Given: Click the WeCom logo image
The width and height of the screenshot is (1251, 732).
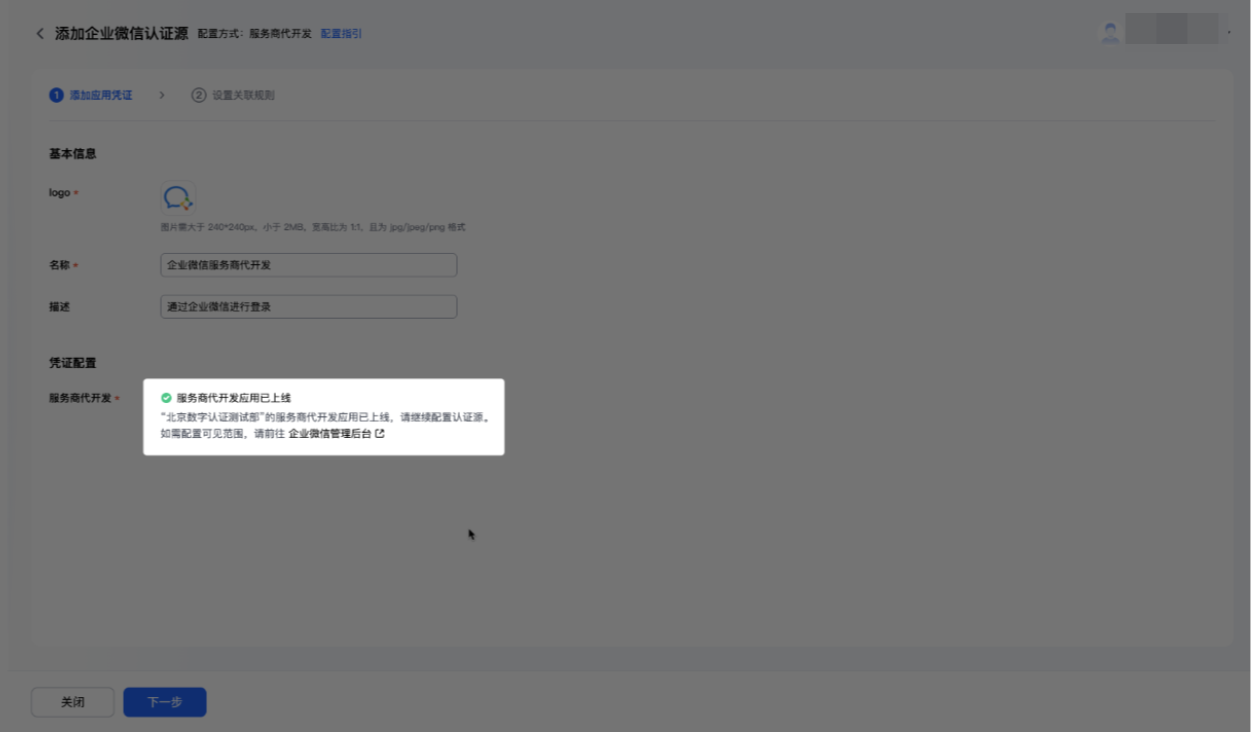Looking at the screenshot, I should click(x=178, y=198).
